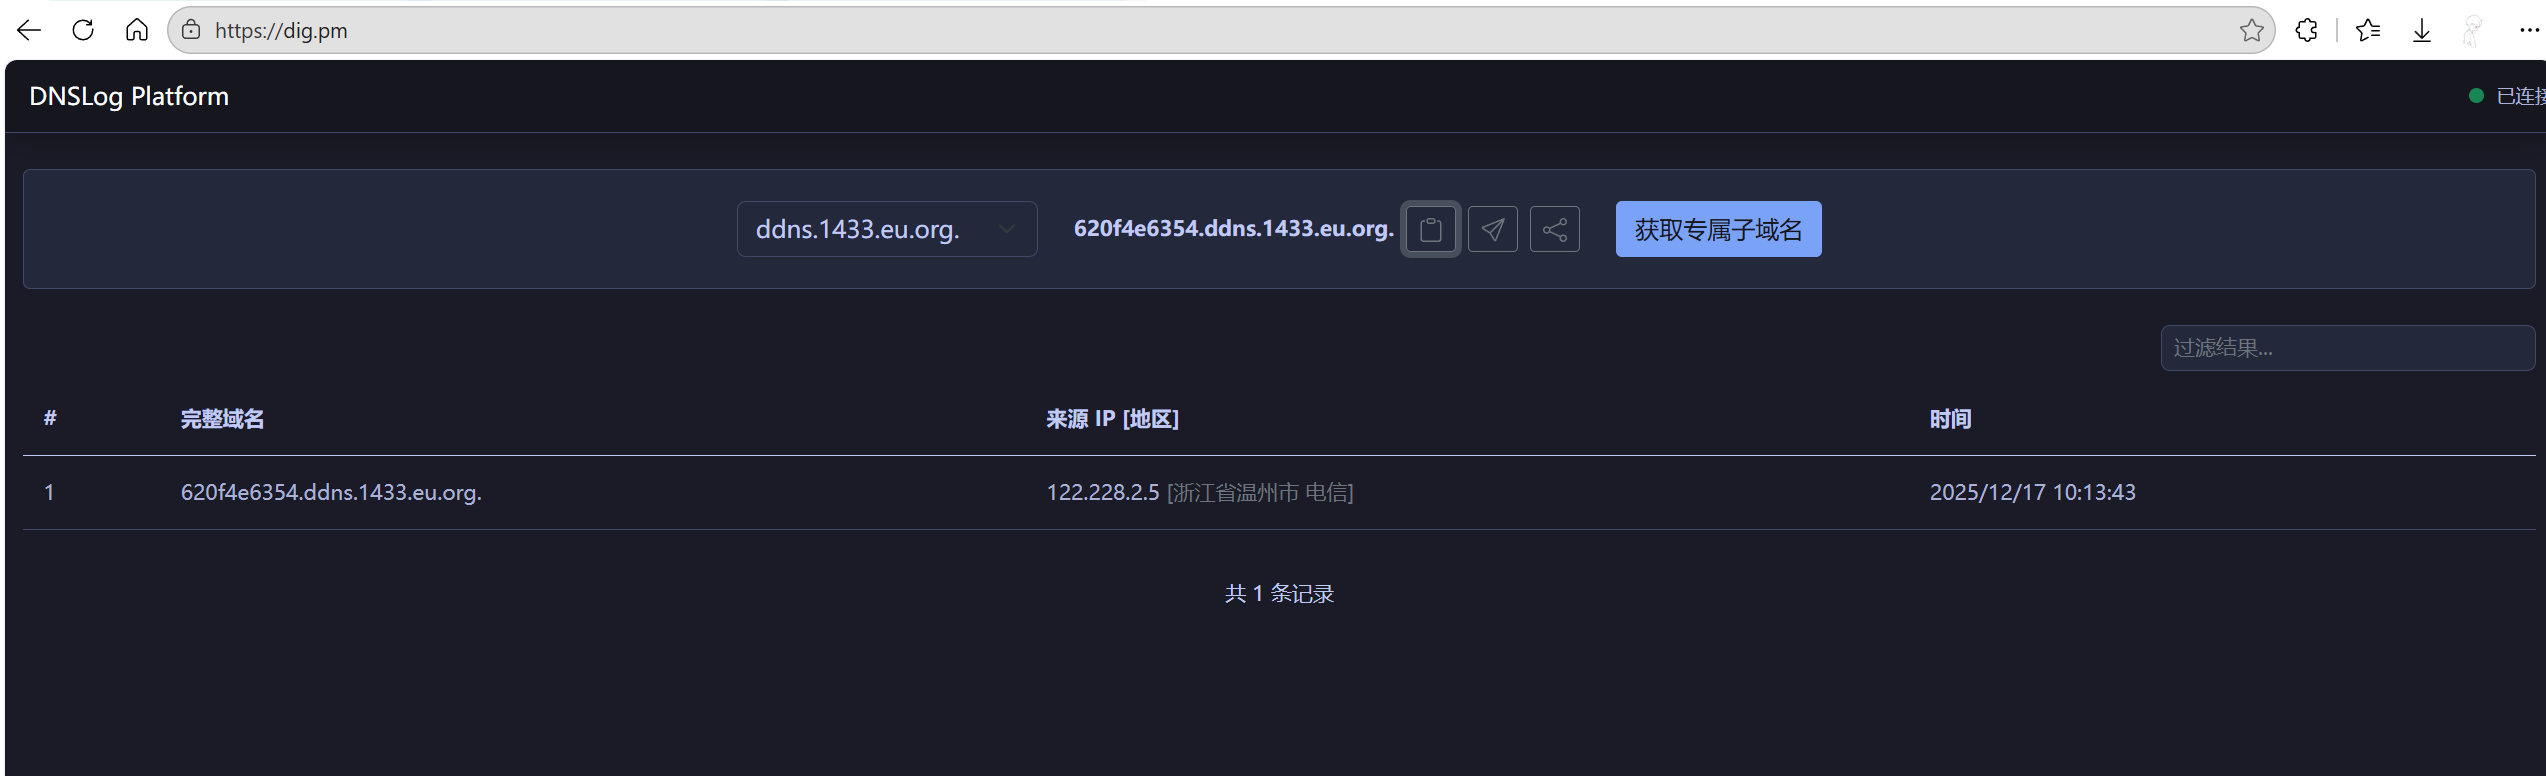
Task: Click the 来源 IP [地区] column header
Action: pyautogui.click(x=1112, y=418)
